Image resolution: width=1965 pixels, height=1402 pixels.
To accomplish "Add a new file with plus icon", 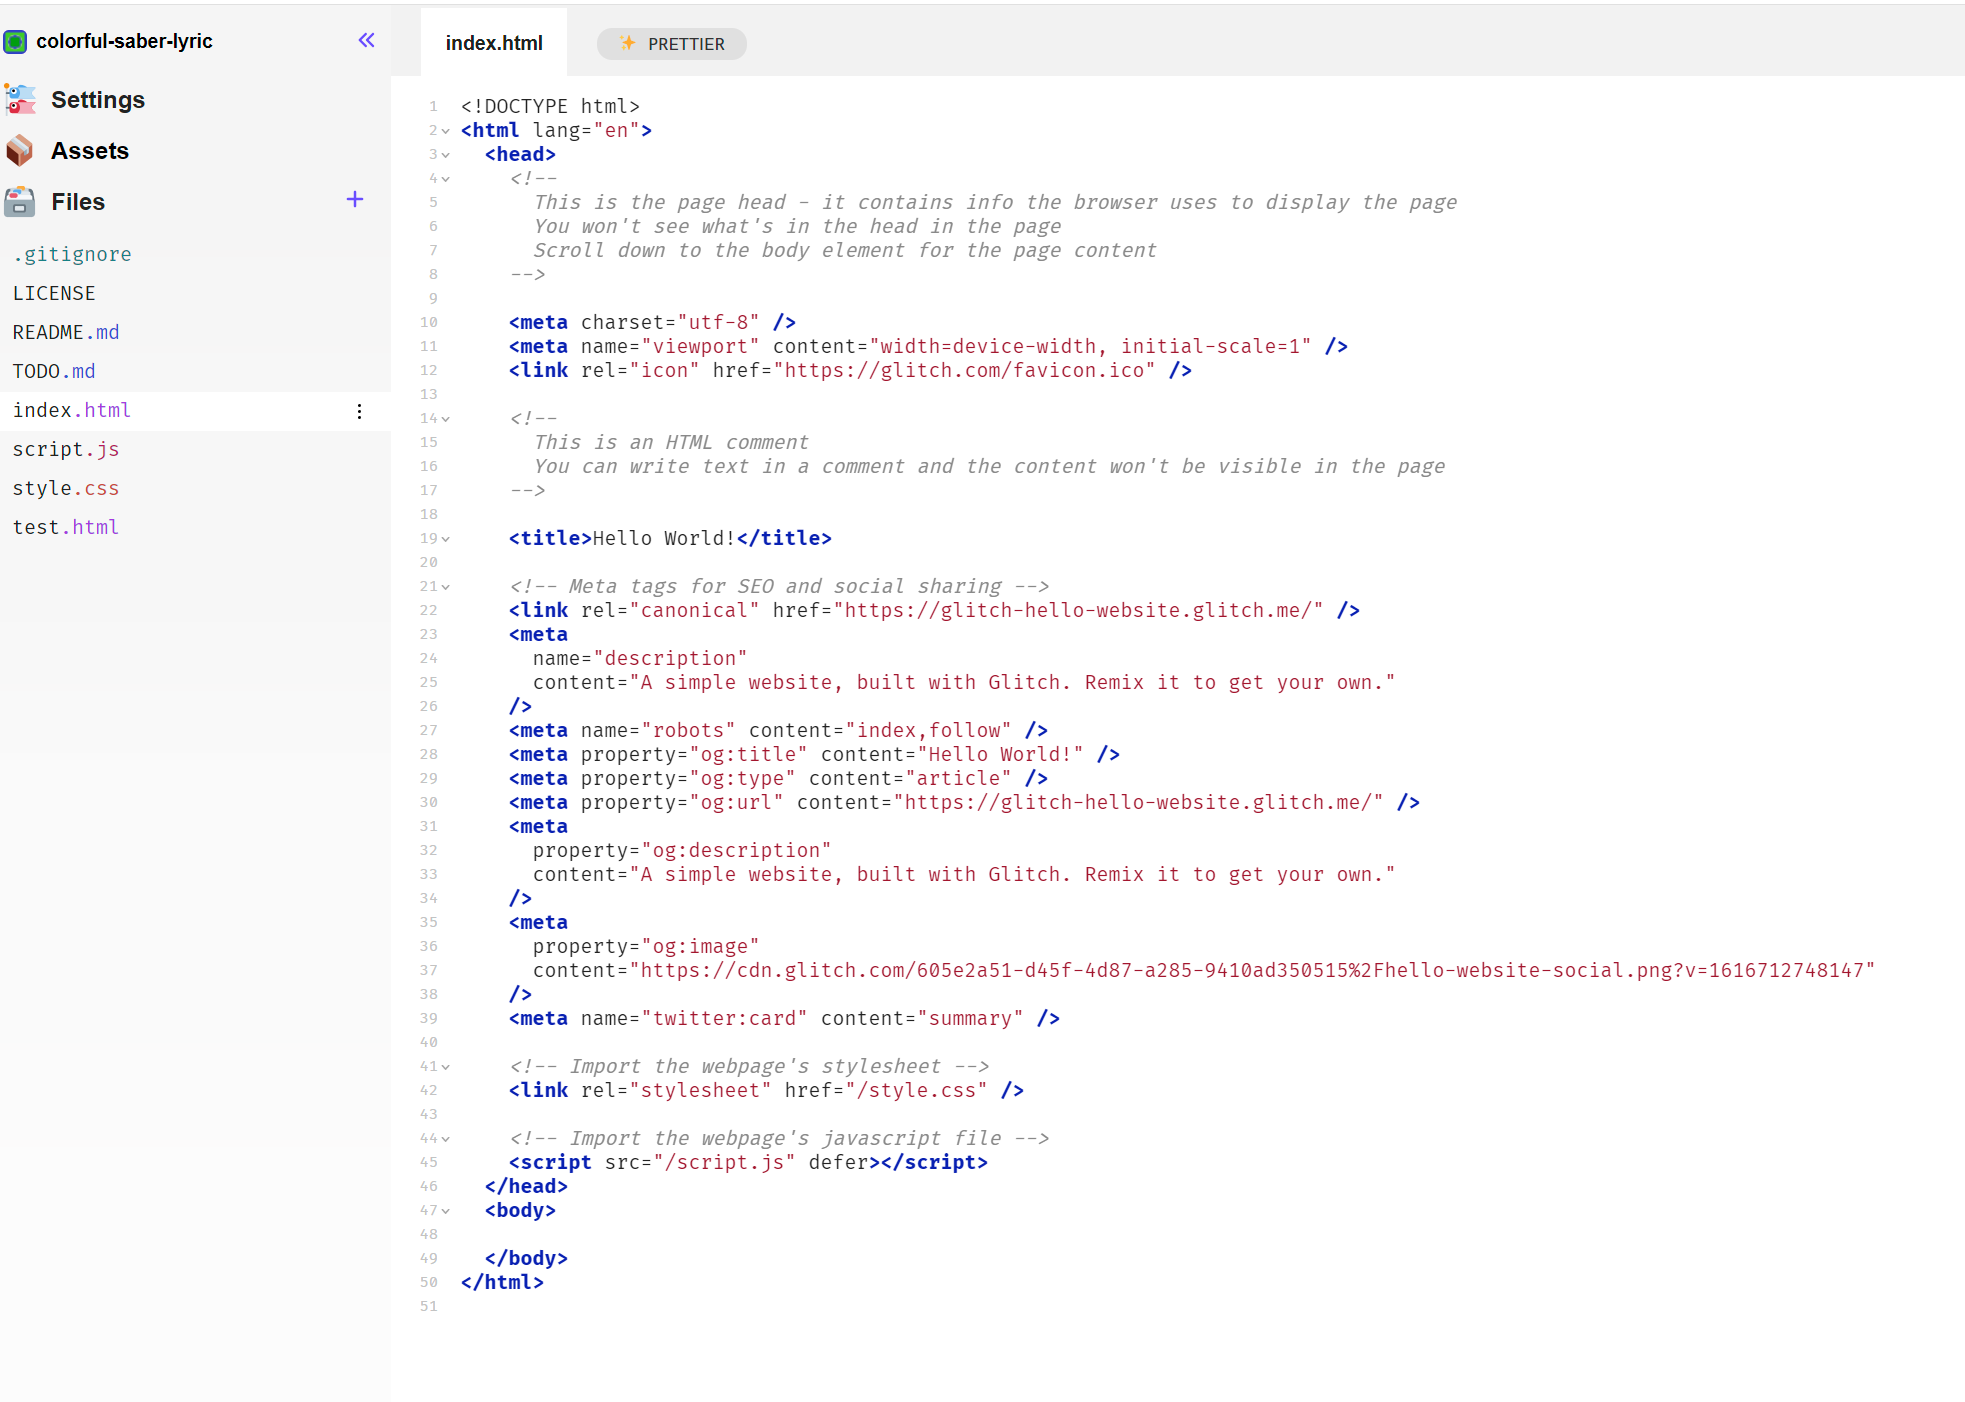I will click(x=355, y=199).
